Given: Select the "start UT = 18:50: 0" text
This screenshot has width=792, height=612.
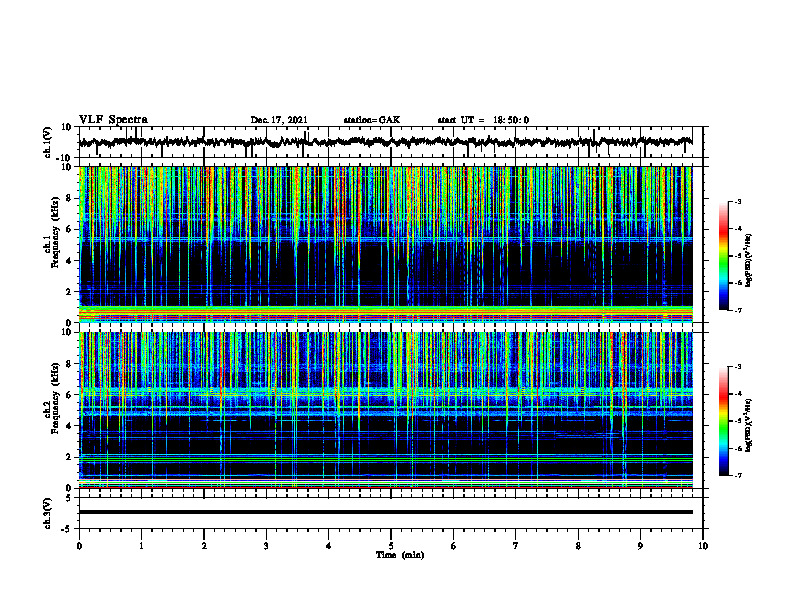Looking at the screenshot, I should pyautogui.click(x=483, y=120).
